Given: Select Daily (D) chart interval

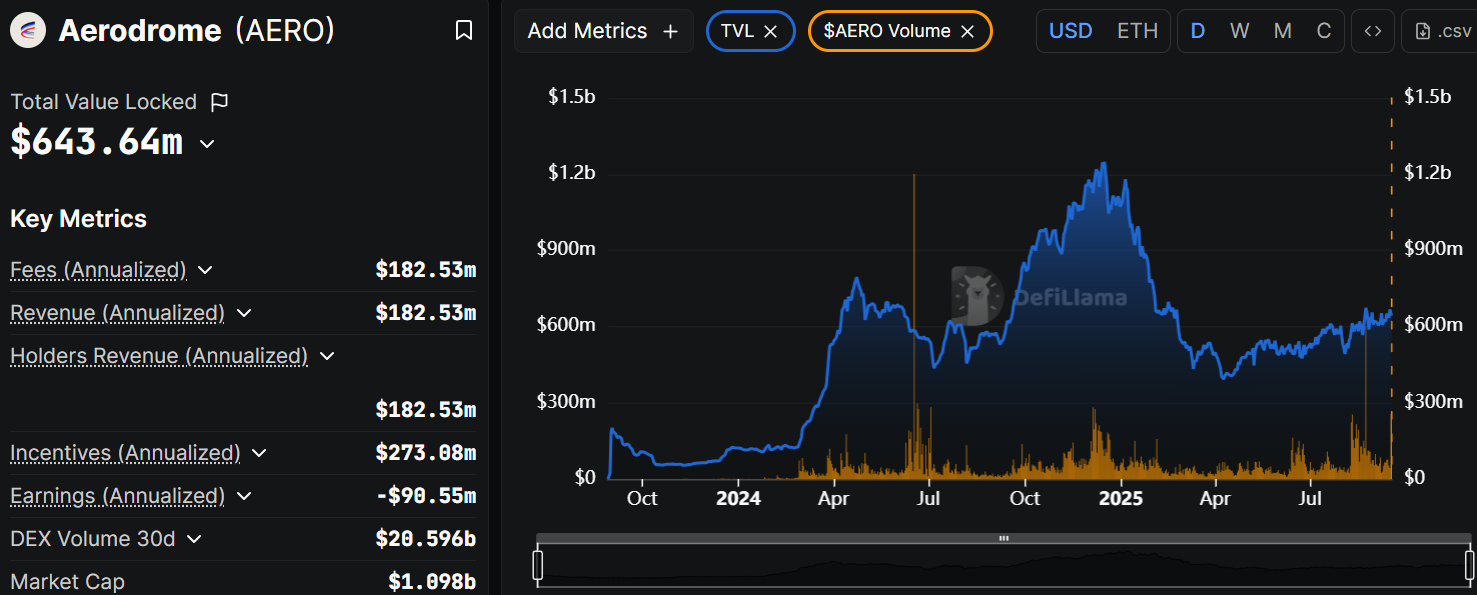Looking at the screenshot, I should [x=1198, y=31].
